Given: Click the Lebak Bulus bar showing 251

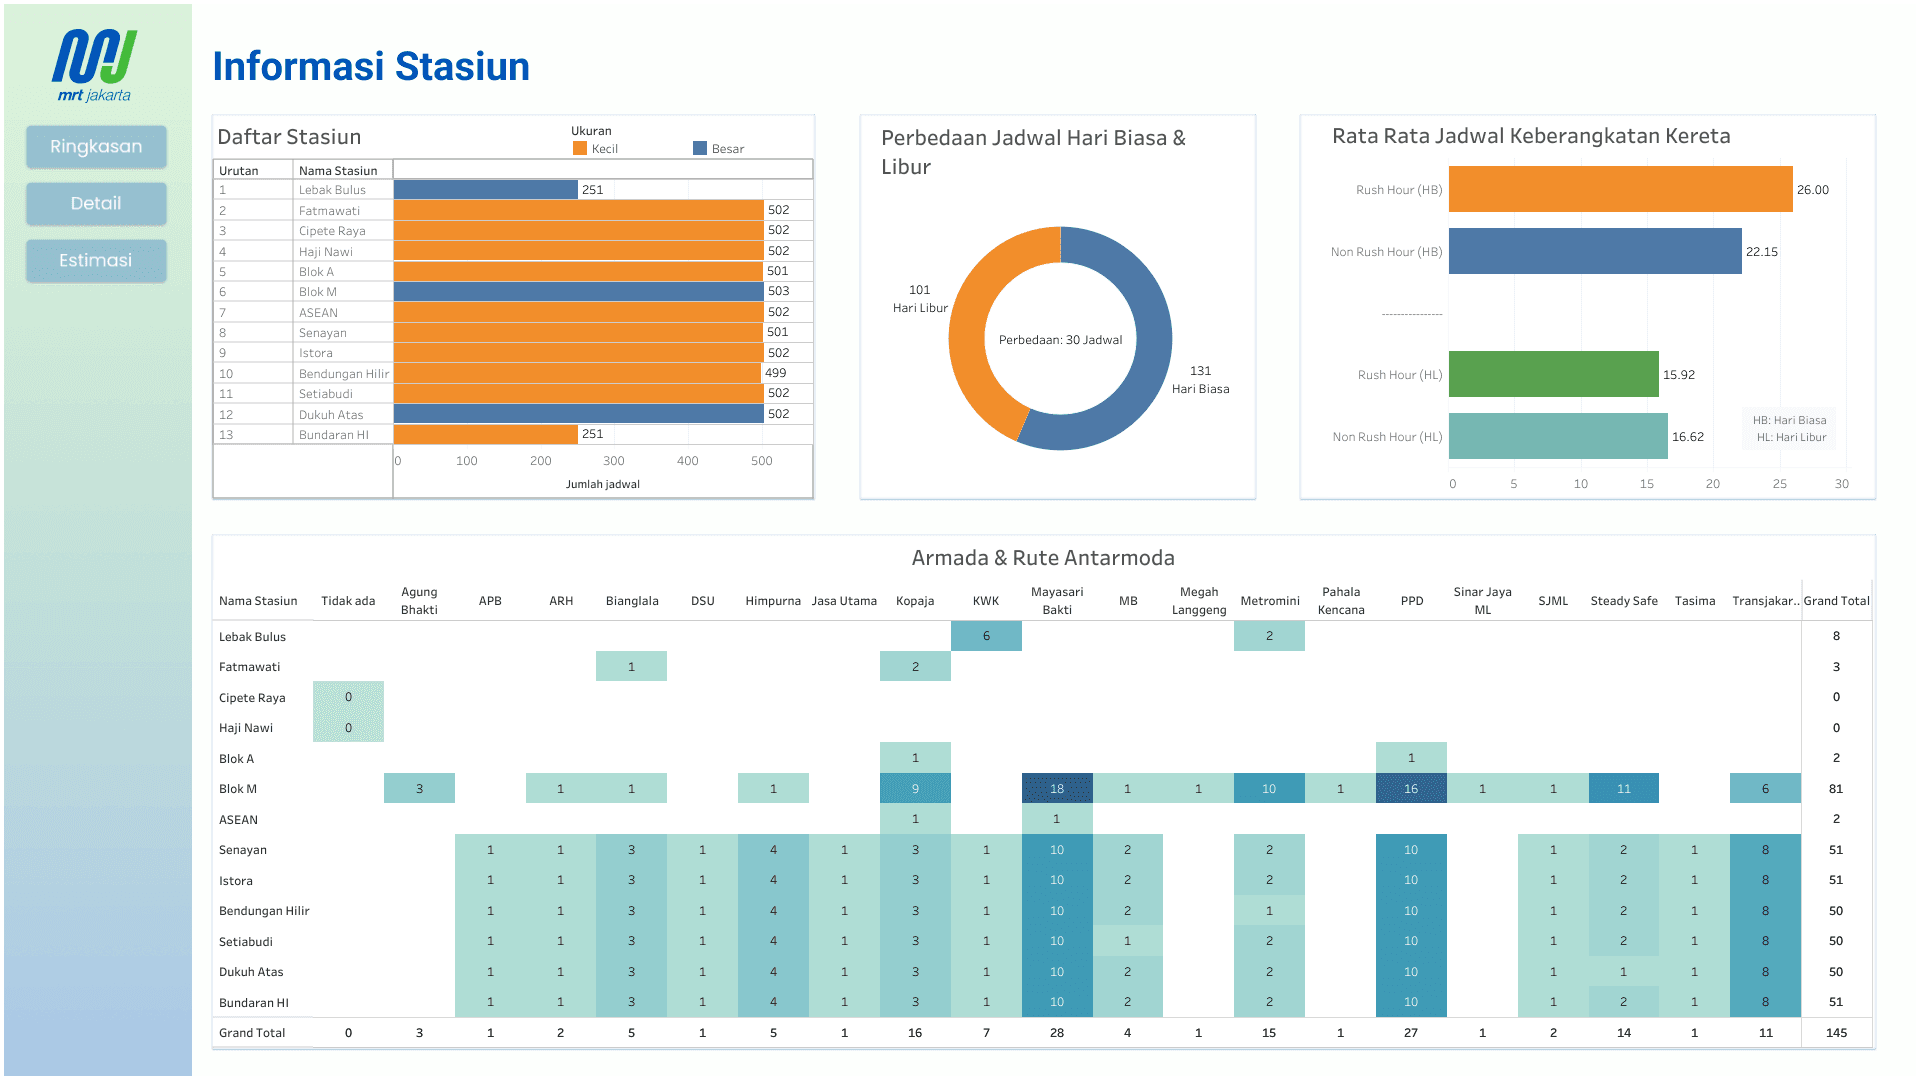Looking at the screenshot, I should click(x=485, y=189).
